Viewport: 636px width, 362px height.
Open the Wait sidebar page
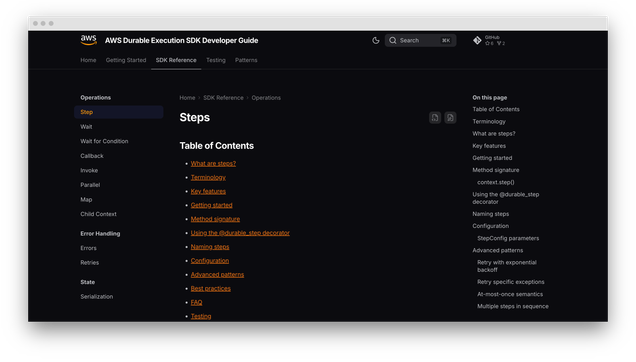pos(86,127)
